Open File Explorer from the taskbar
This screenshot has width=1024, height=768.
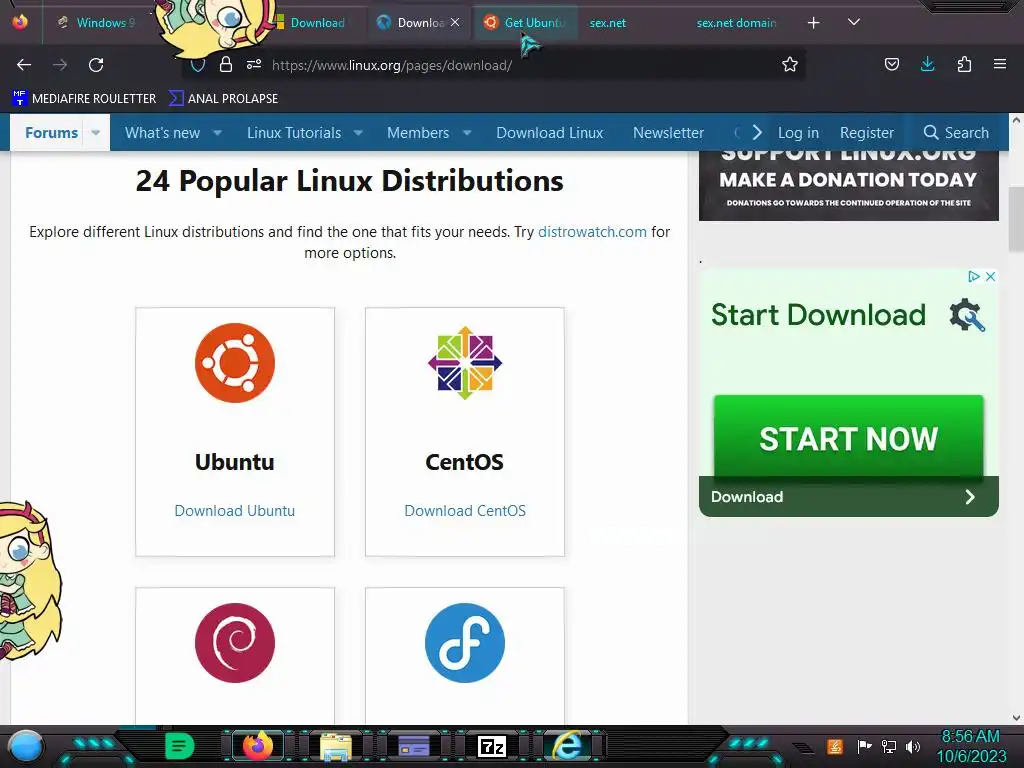(336, 747)
